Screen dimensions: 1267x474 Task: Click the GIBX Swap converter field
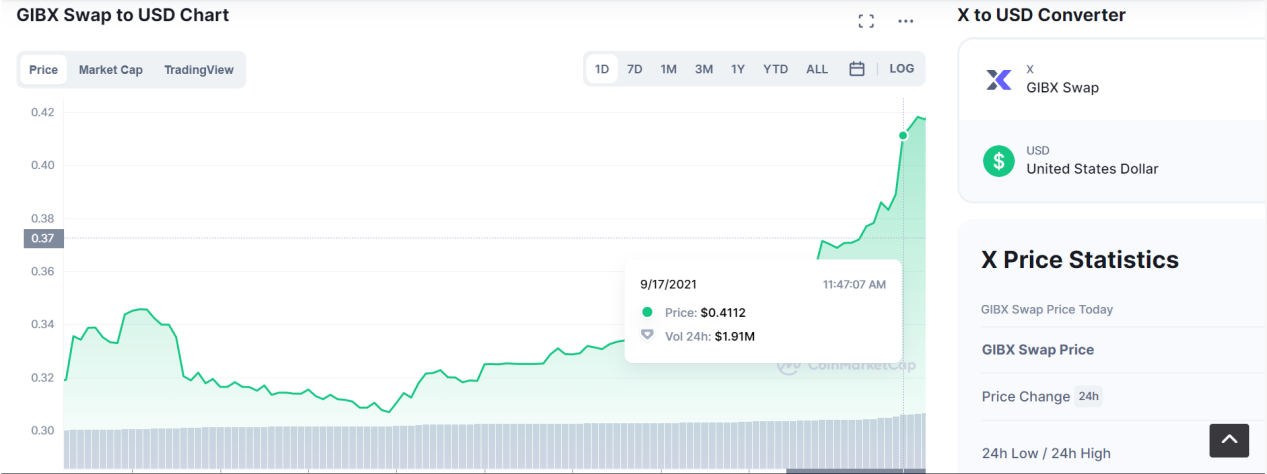point(1112,80)
